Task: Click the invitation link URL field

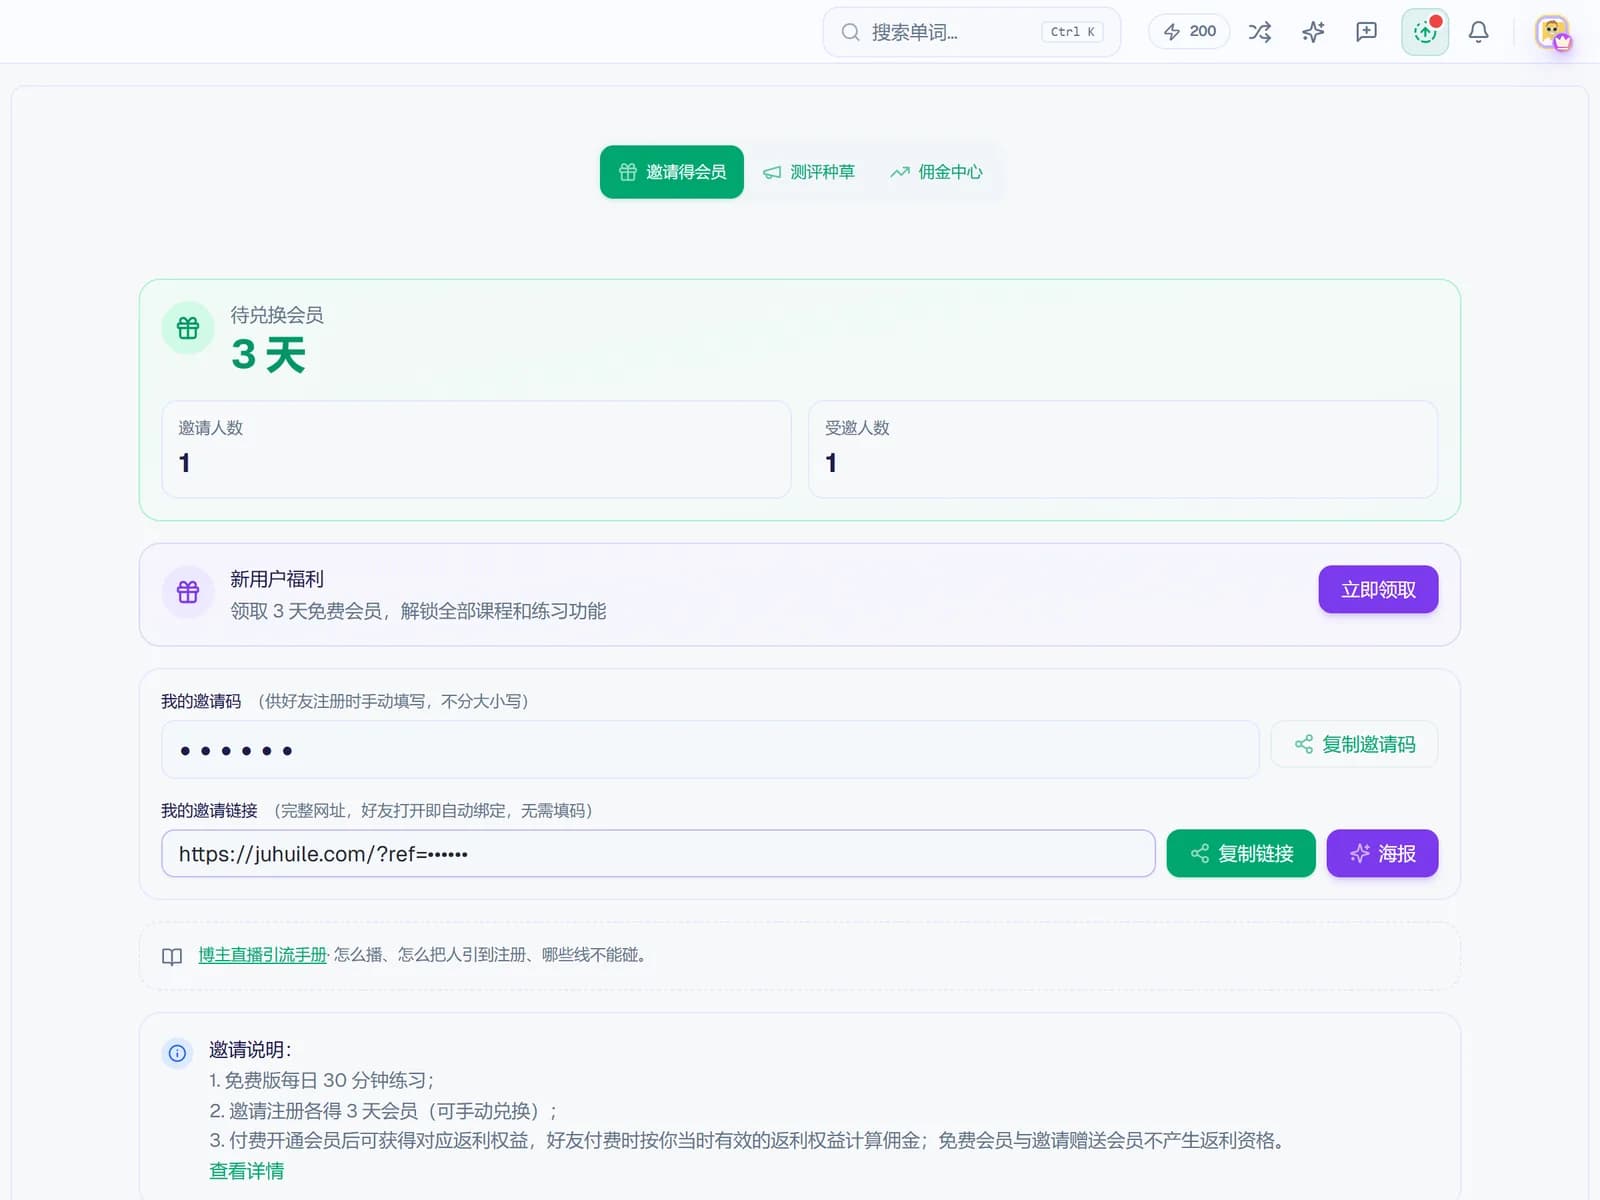Action: coord(658,854)
